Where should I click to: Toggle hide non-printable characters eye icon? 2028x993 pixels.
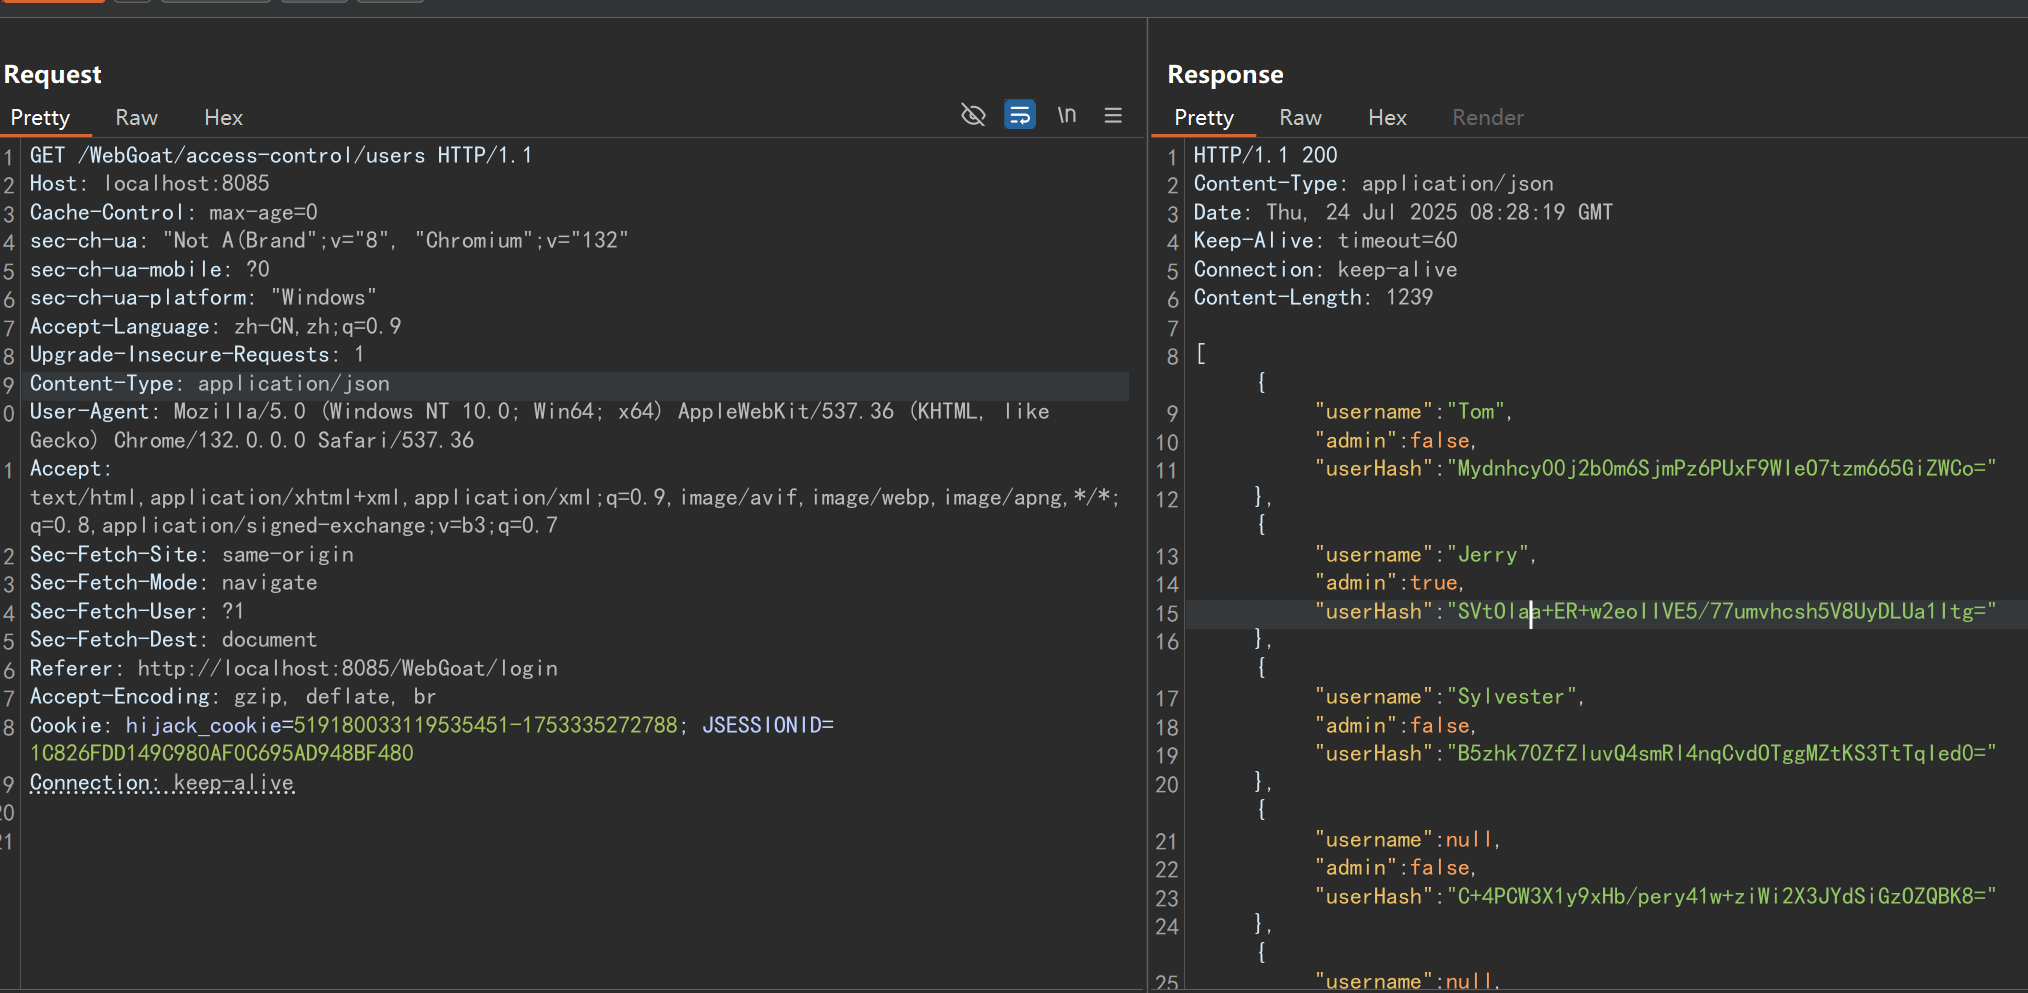click(973, 115)
